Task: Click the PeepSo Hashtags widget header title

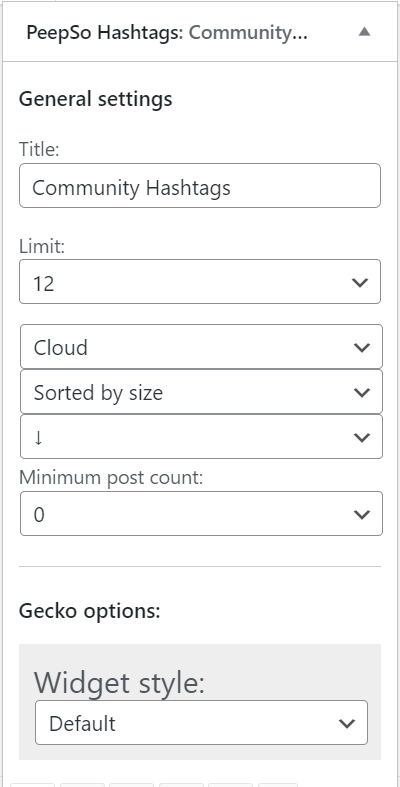Action: [167, 33]
